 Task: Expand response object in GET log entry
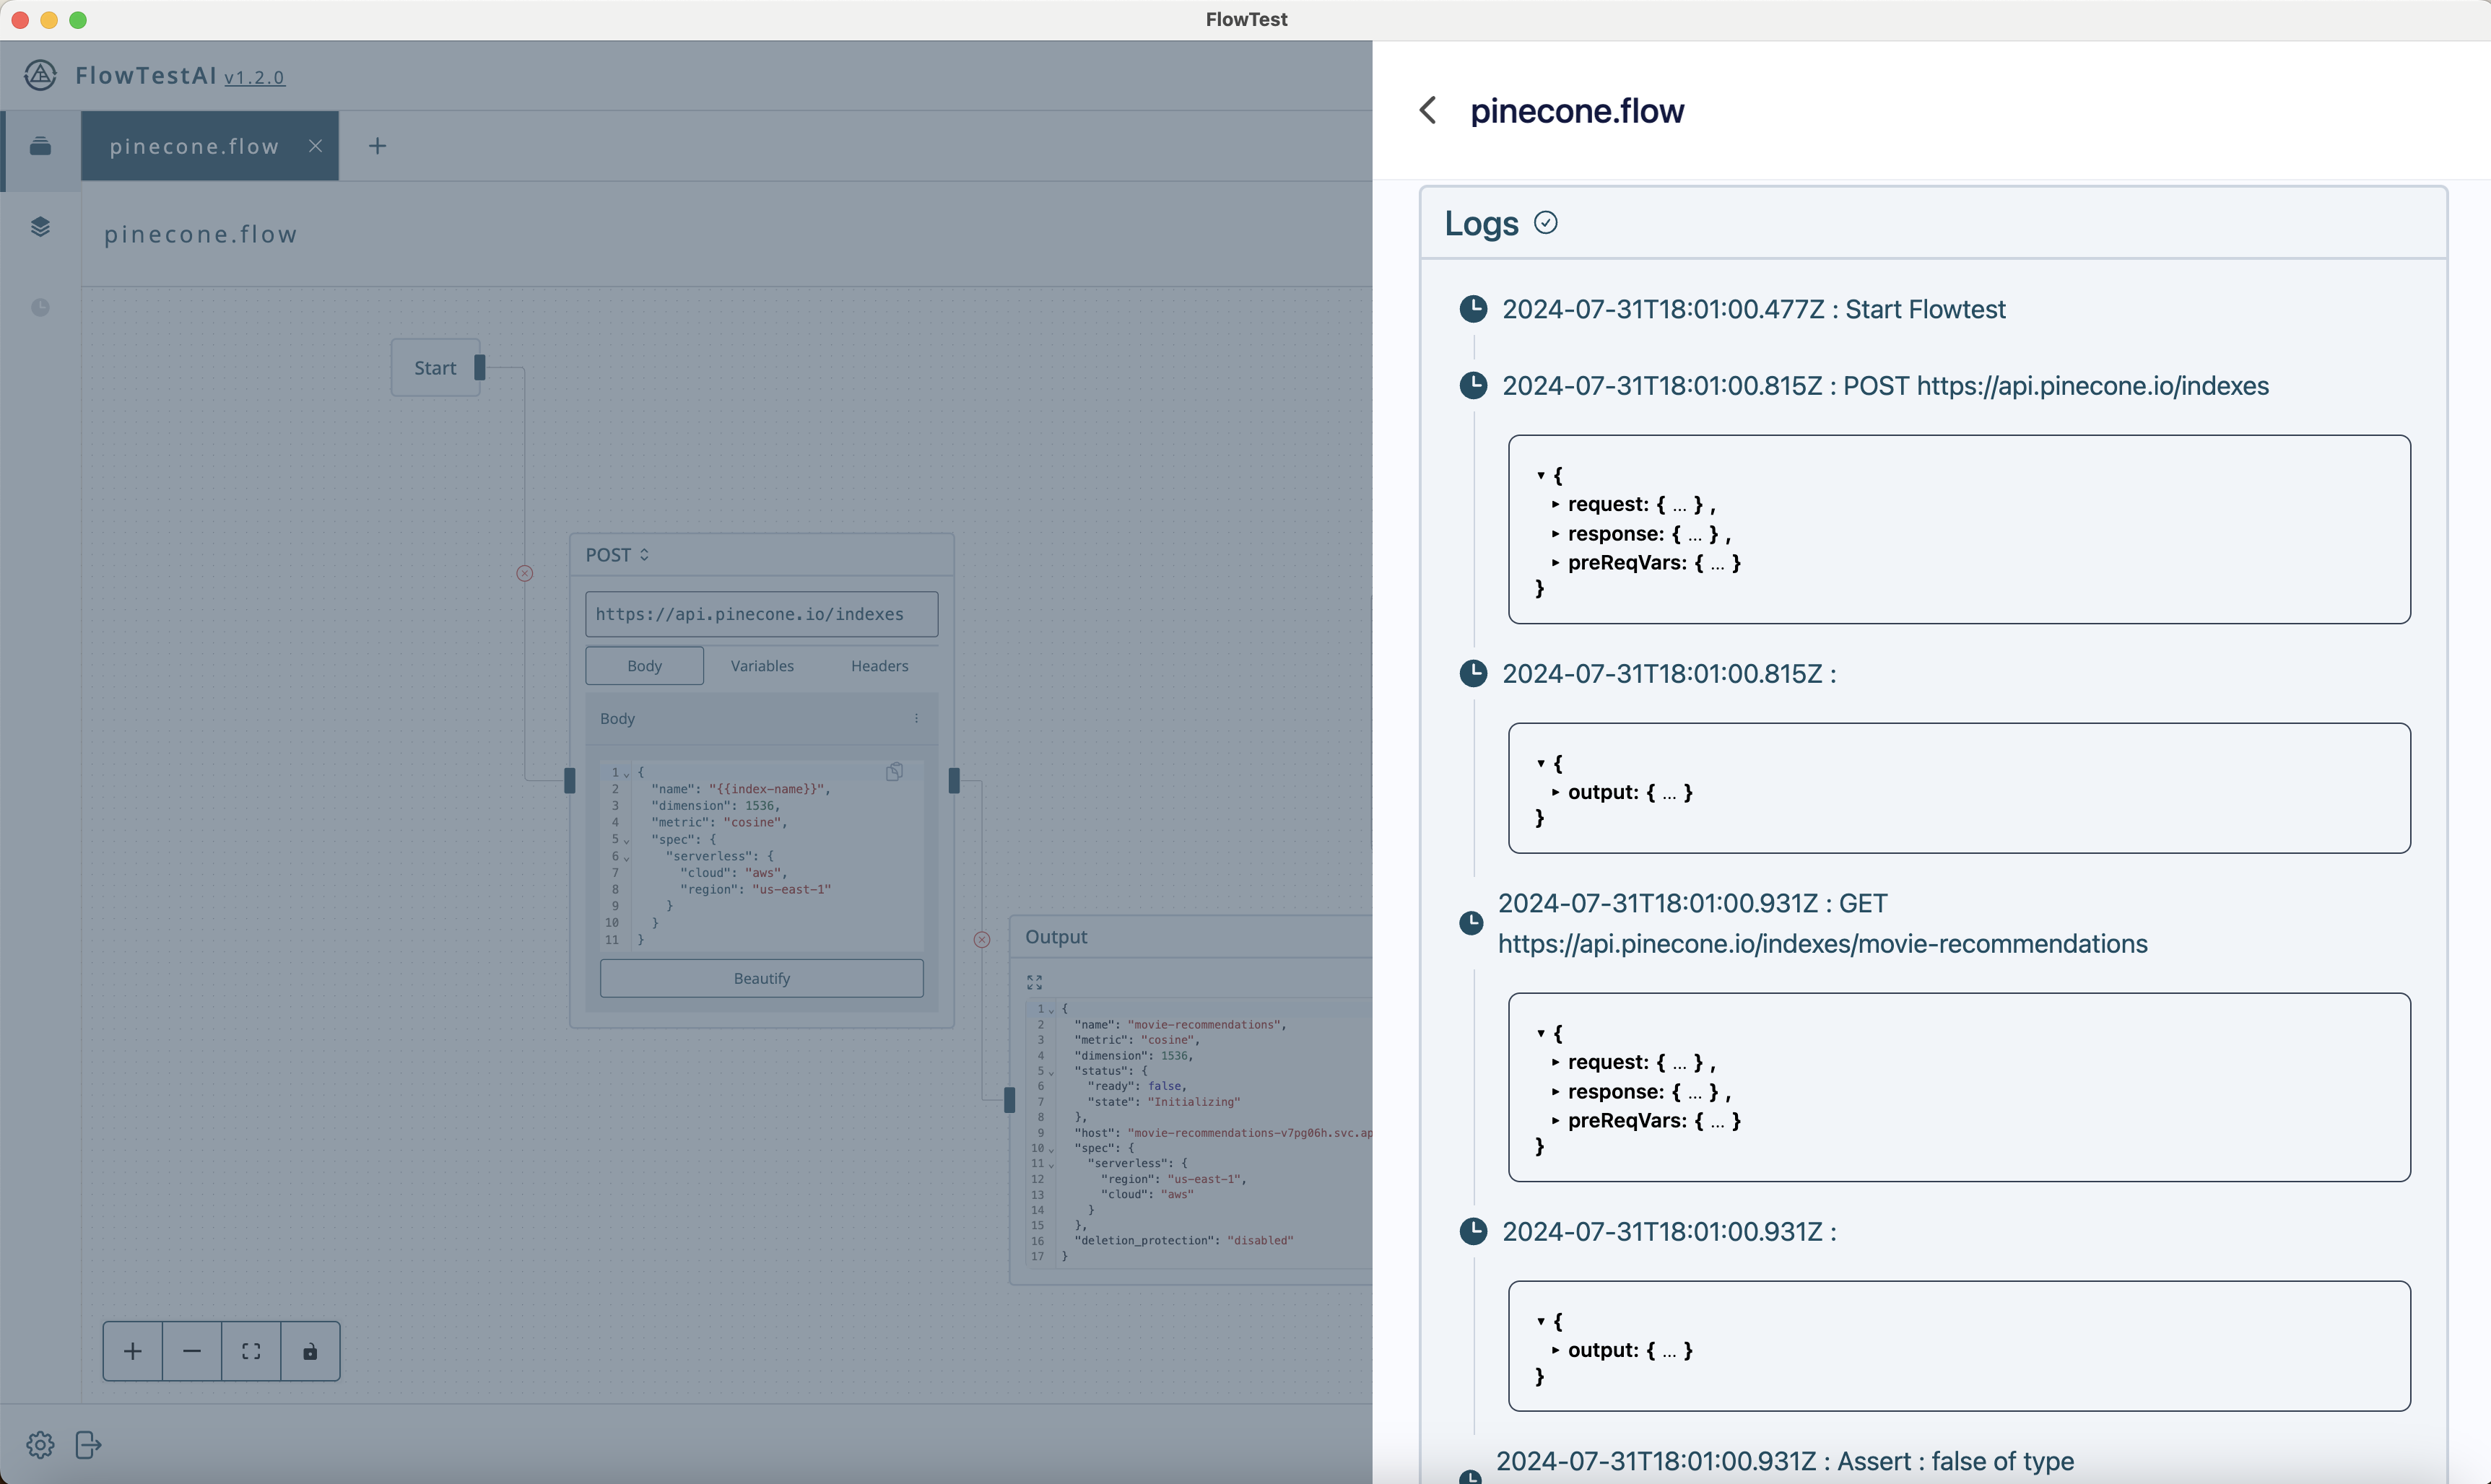tap(1556, 1091)
